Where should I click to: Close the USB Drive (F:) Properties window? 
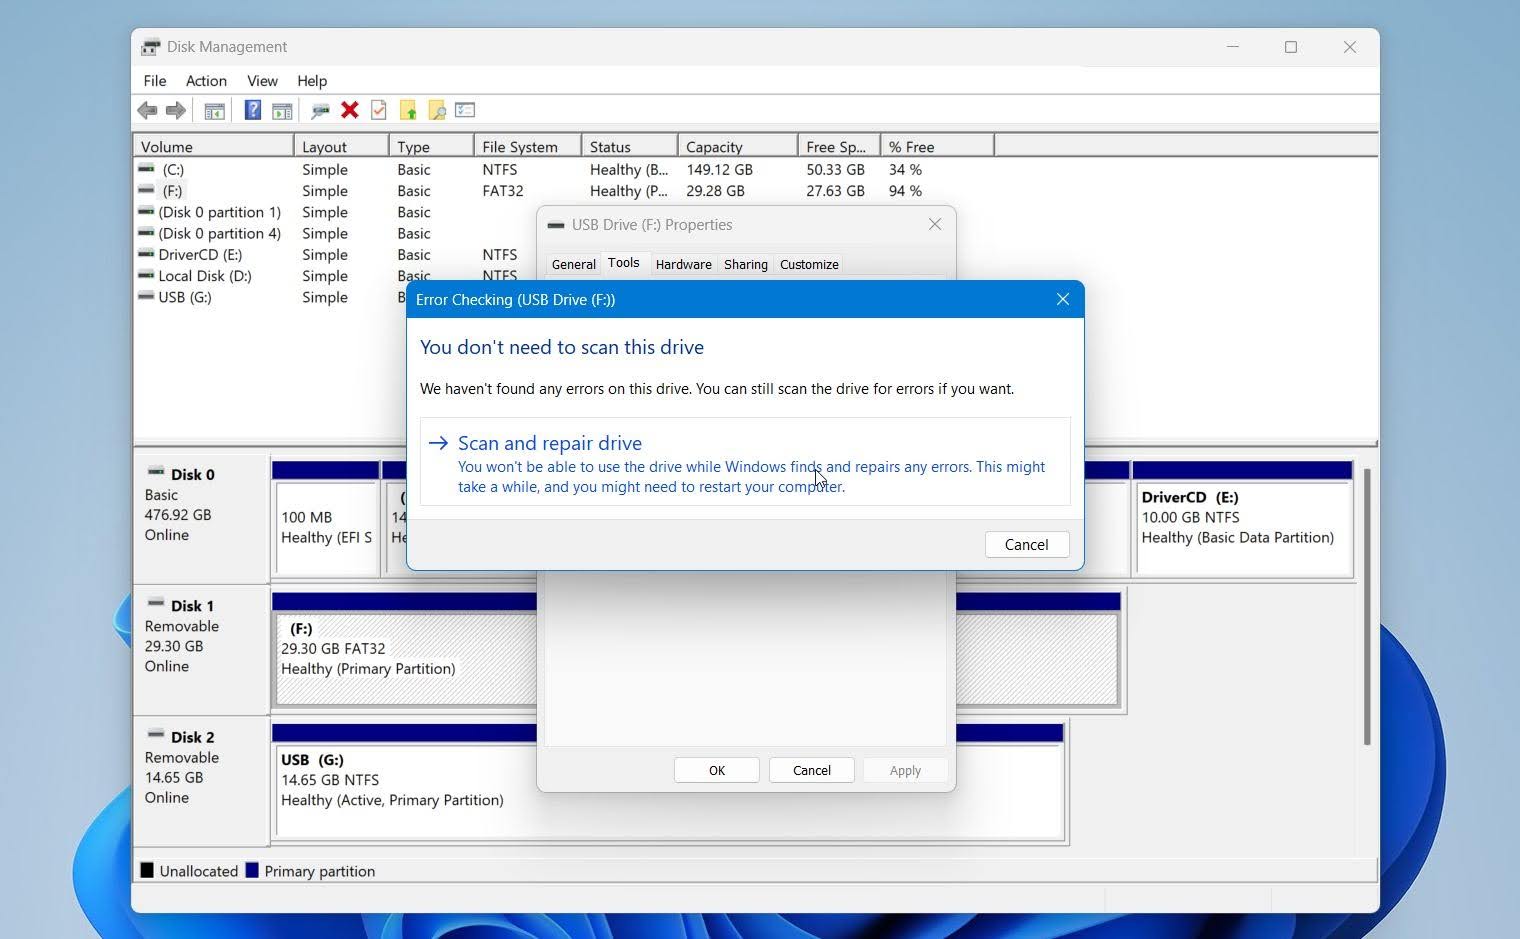935,225
